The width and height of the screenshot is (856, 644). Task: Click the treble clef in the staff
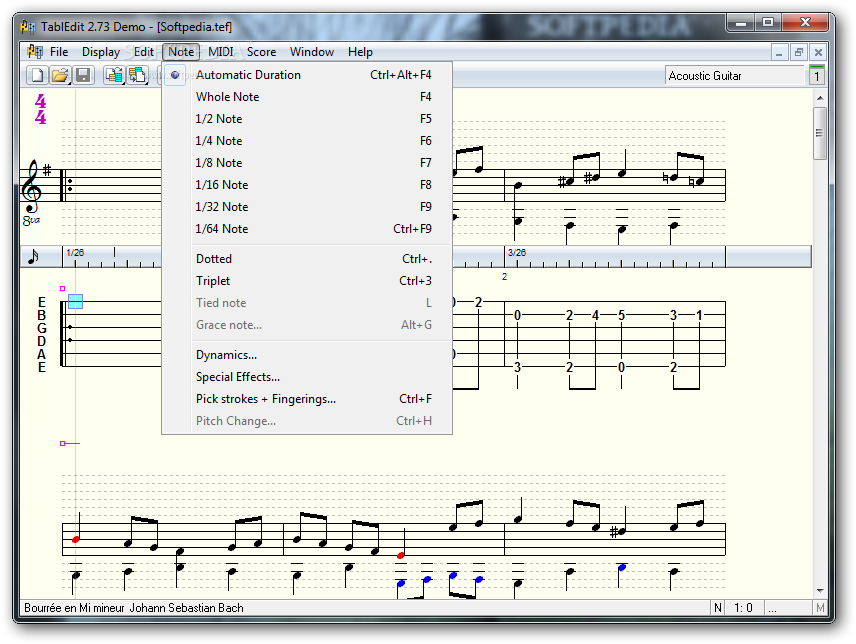pos(31,186)
